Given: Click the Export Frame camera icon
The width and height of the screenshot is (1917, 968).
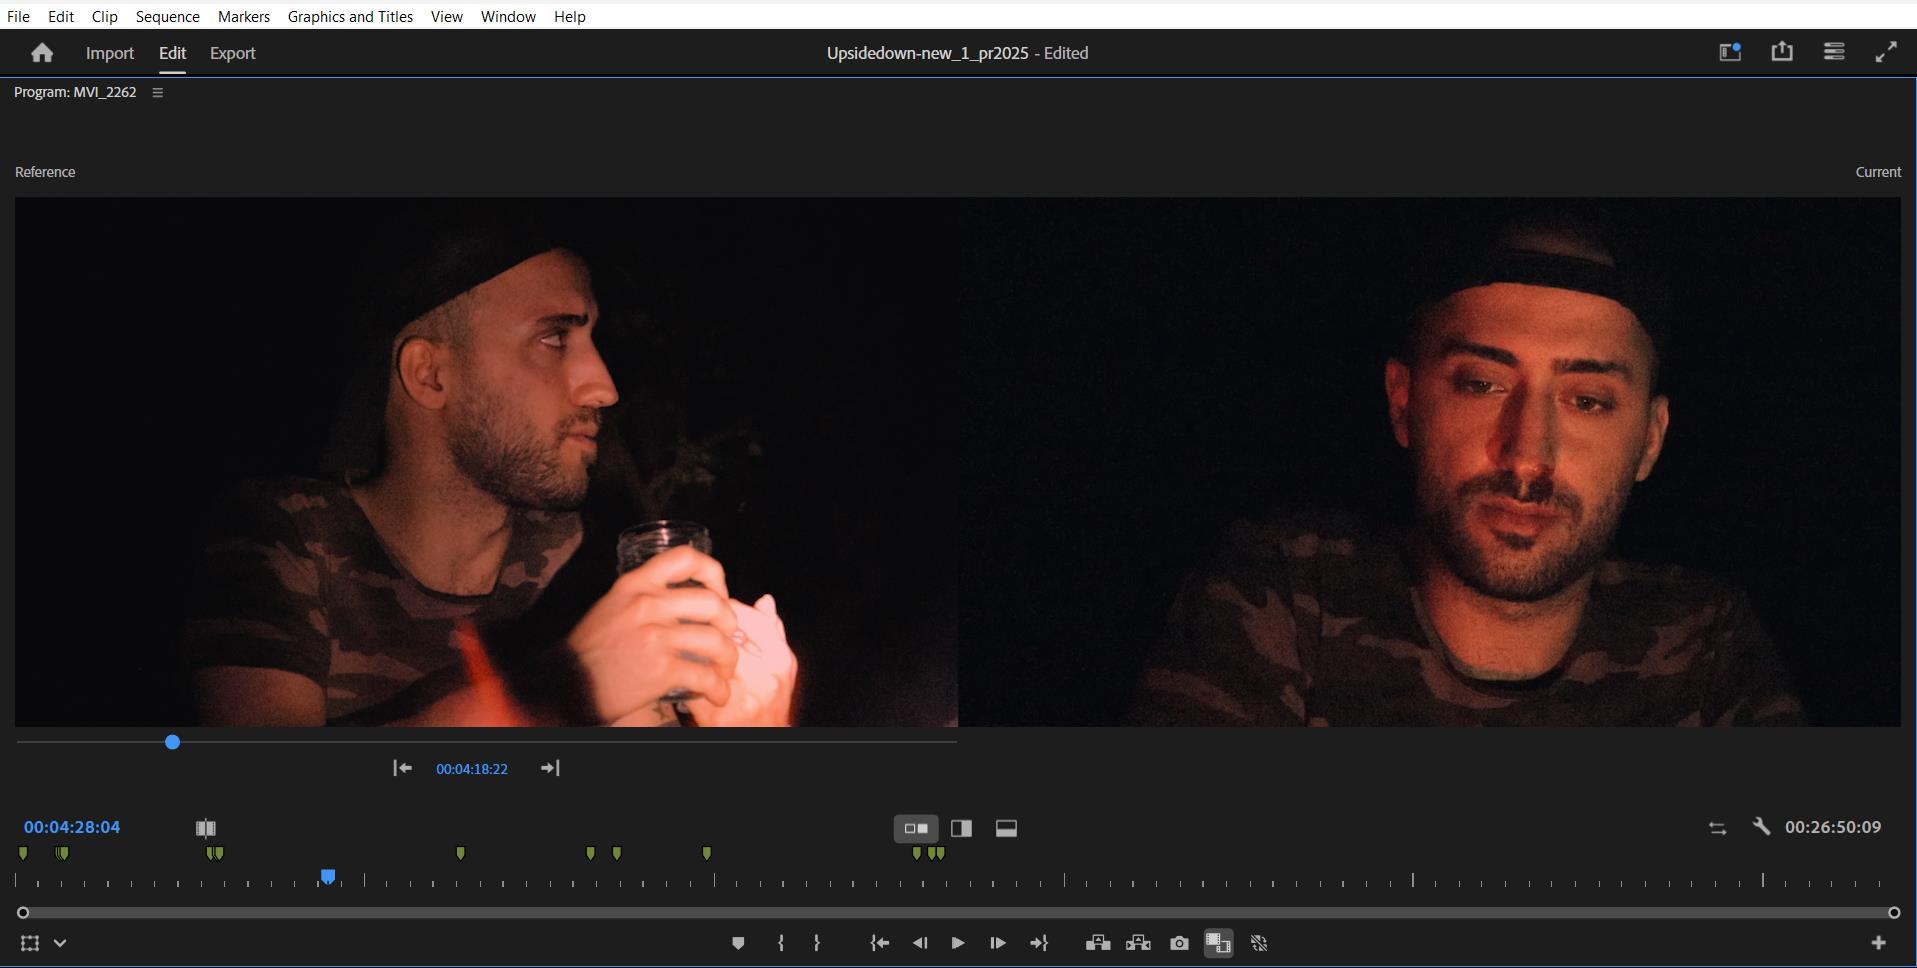Looking at the screenshot, I should (1179, 943).
